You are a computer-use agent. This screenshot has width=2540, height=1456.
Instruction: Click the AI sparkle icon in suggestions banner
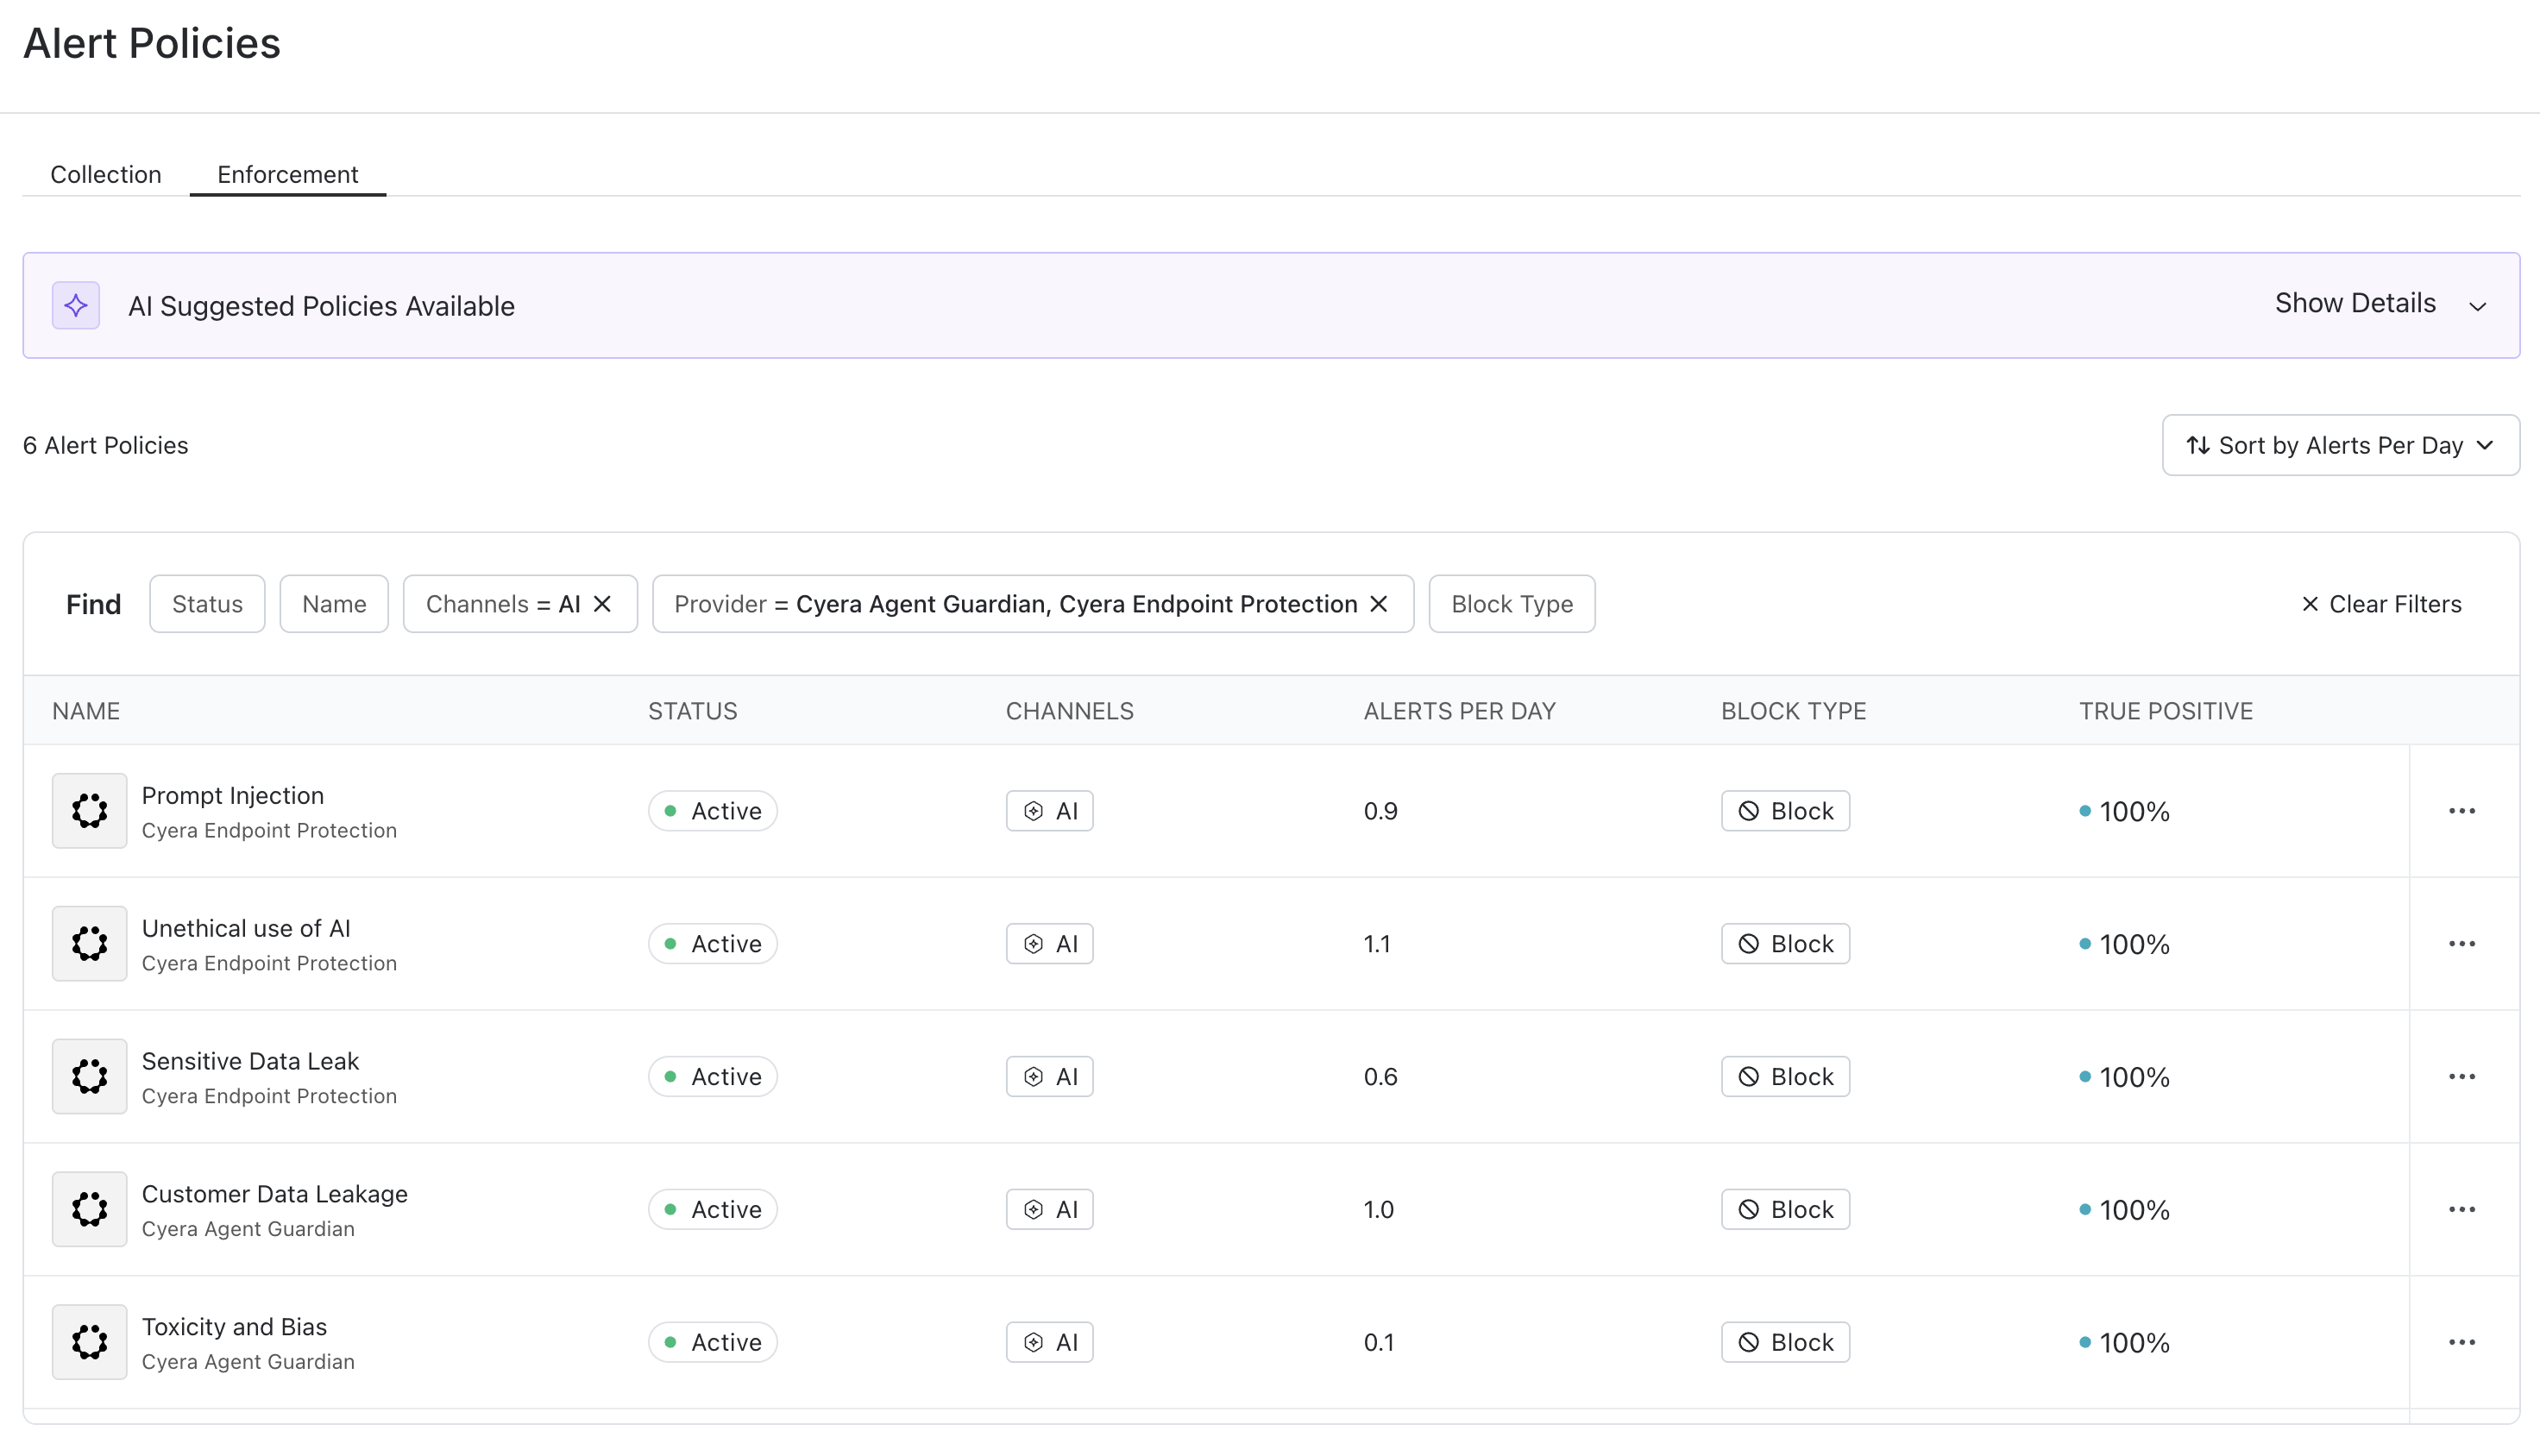[76, 305]
